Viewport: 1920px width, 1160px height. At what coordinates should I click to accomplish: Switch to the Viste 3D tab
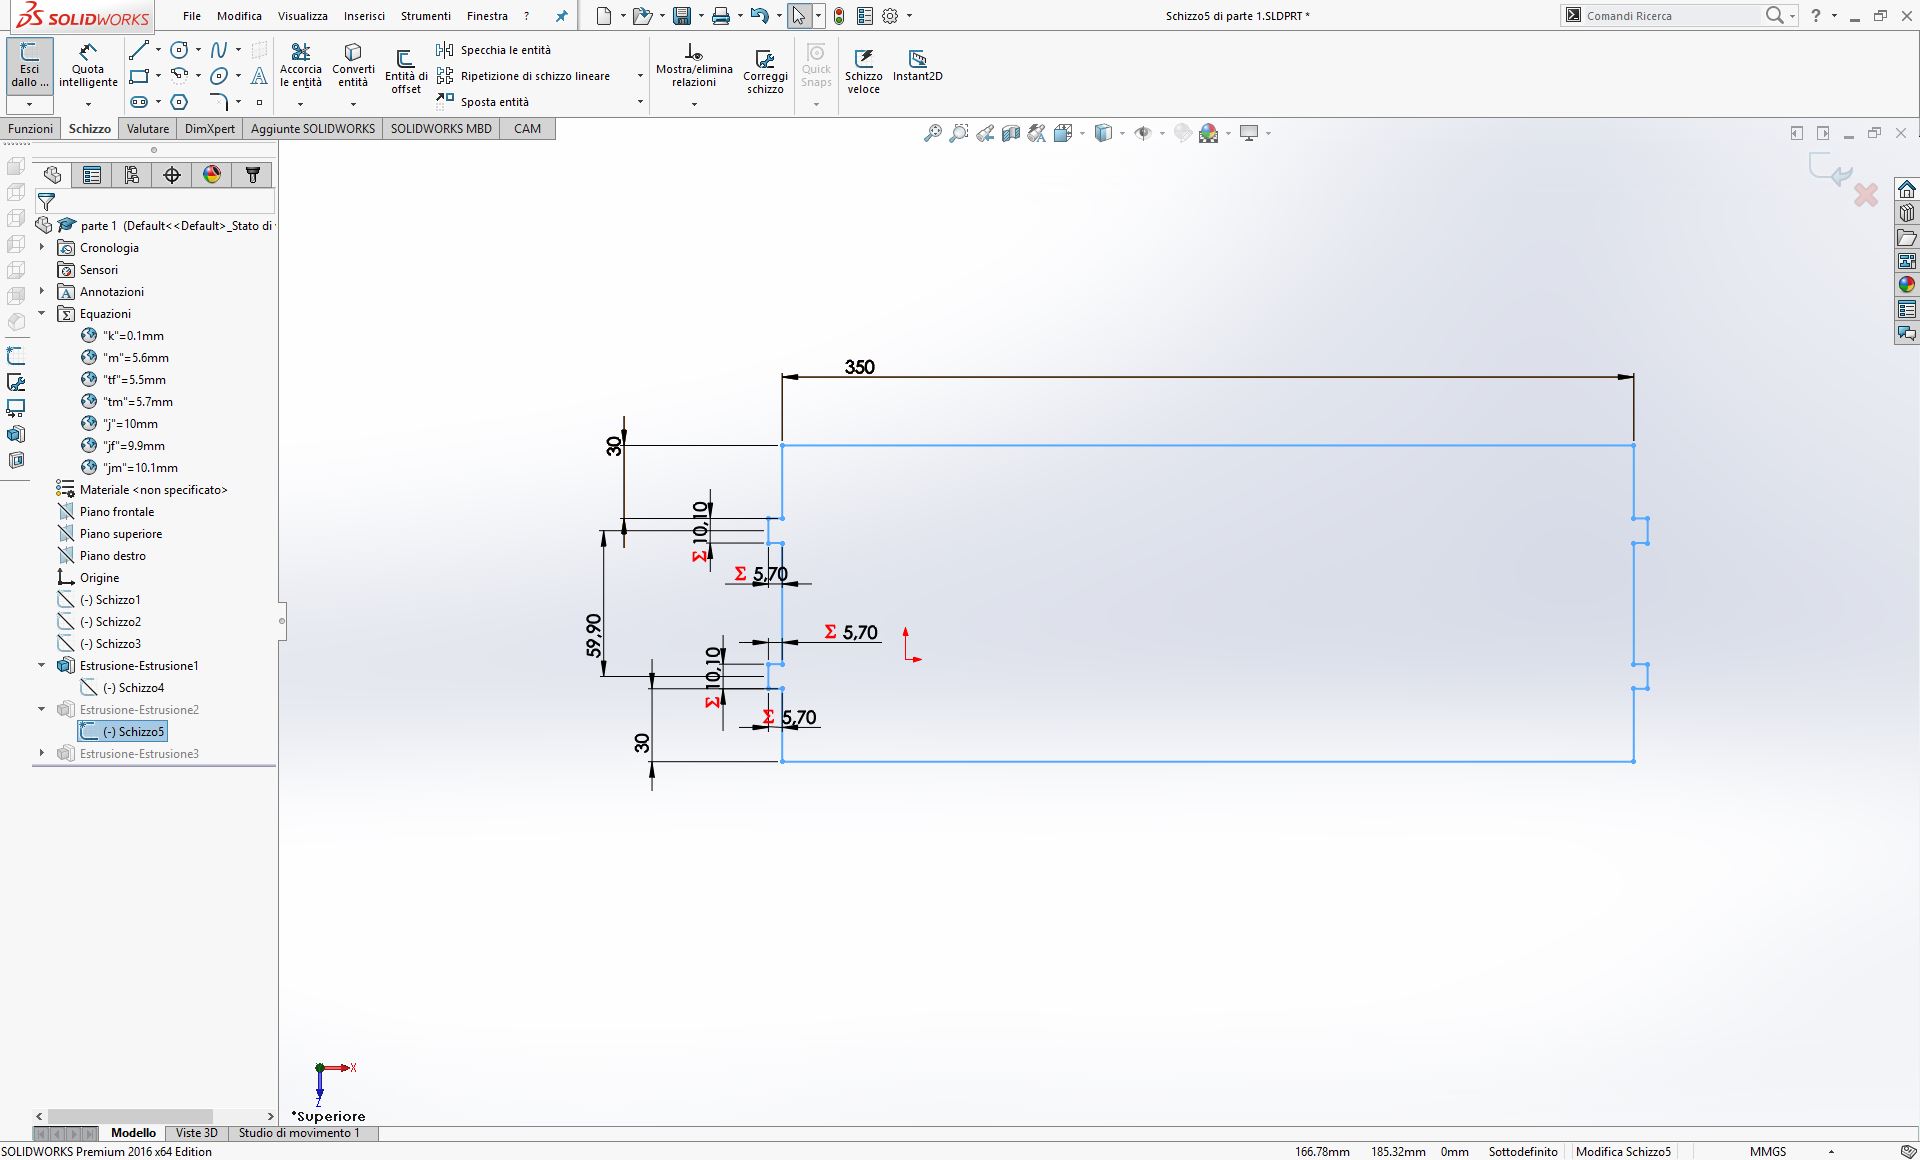196,1133
